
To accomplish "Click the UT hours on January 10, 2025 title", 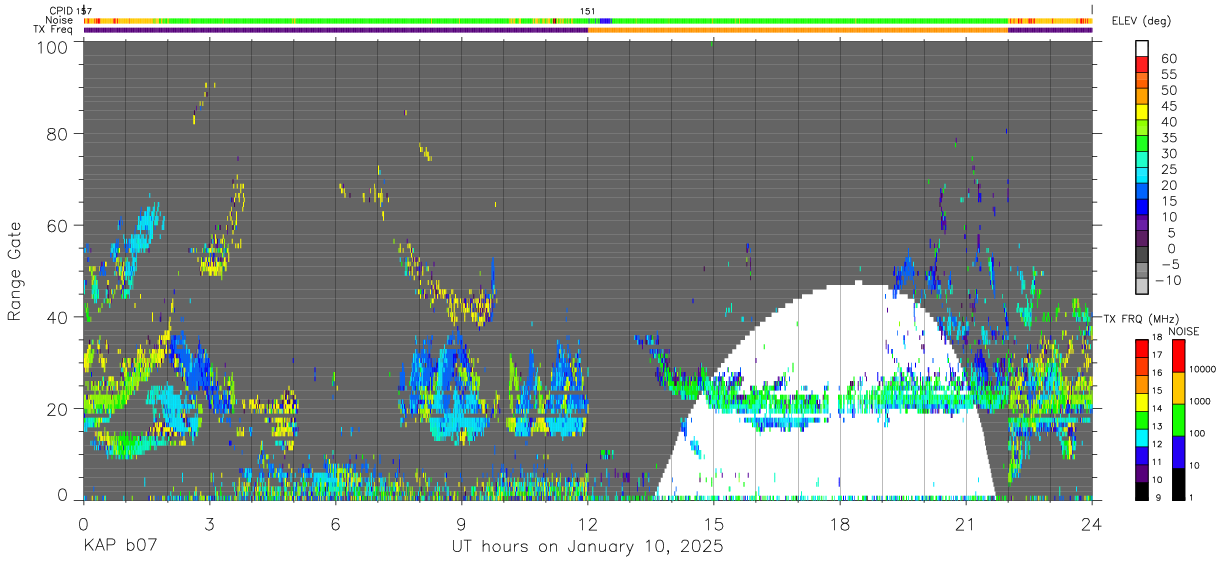I will [x=587, y=548].
